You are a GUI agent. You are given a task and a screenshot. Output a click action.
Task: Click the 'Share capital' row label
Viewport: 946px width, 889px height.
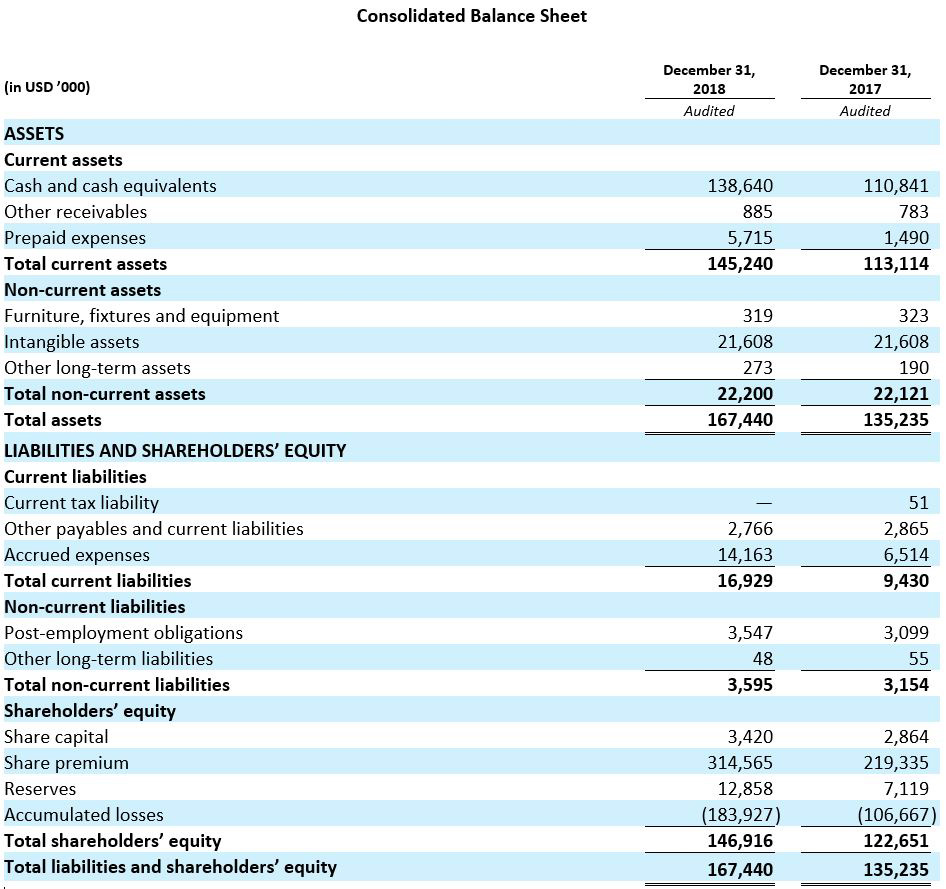coord(56,737)
